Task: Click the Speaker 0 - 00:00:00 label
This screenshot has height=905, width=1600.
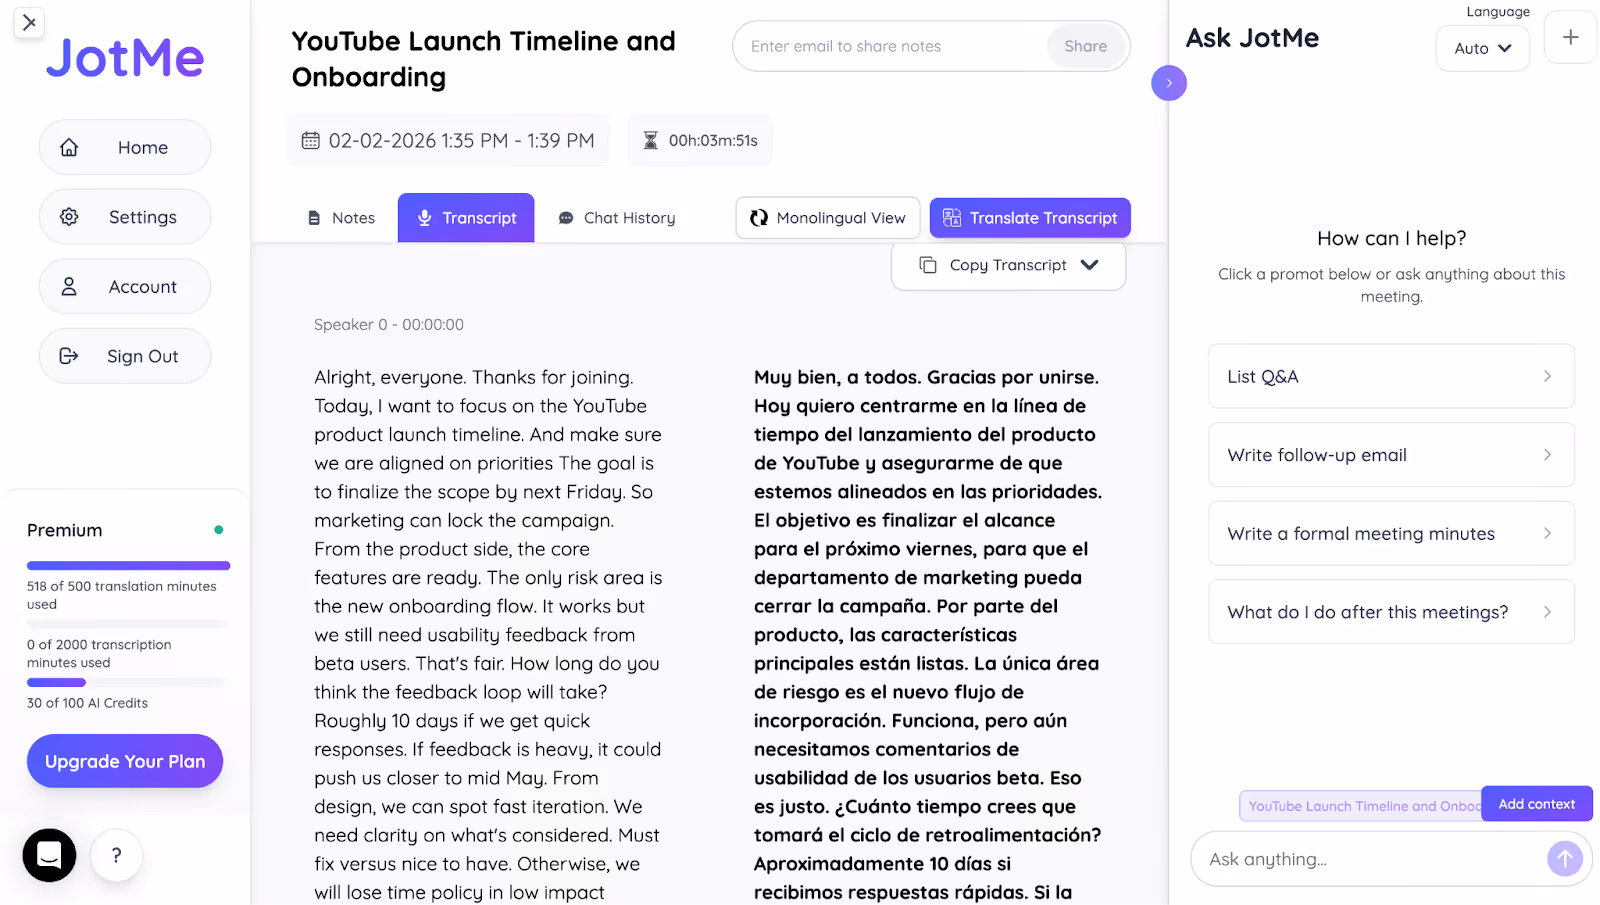Action: click(x=389, y=324)
